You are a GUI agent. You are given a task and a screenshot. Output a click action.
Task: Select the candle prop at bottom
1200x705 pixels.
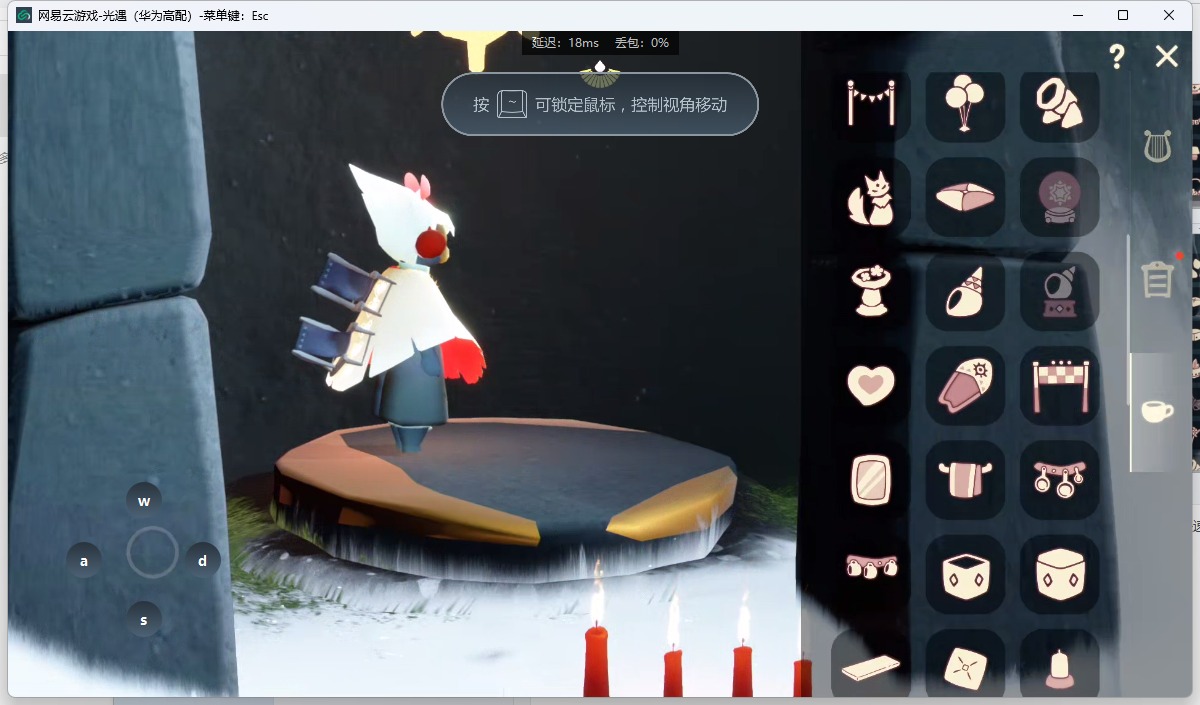pyautogui.click(x=1059, y=666)
